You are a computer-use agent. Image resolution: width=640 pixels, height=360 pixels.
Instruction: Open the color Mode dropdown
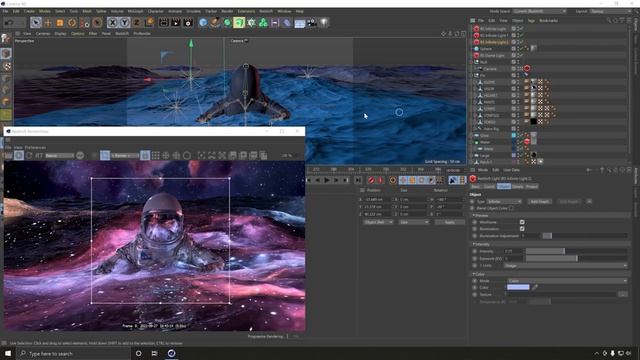(567, 281)
